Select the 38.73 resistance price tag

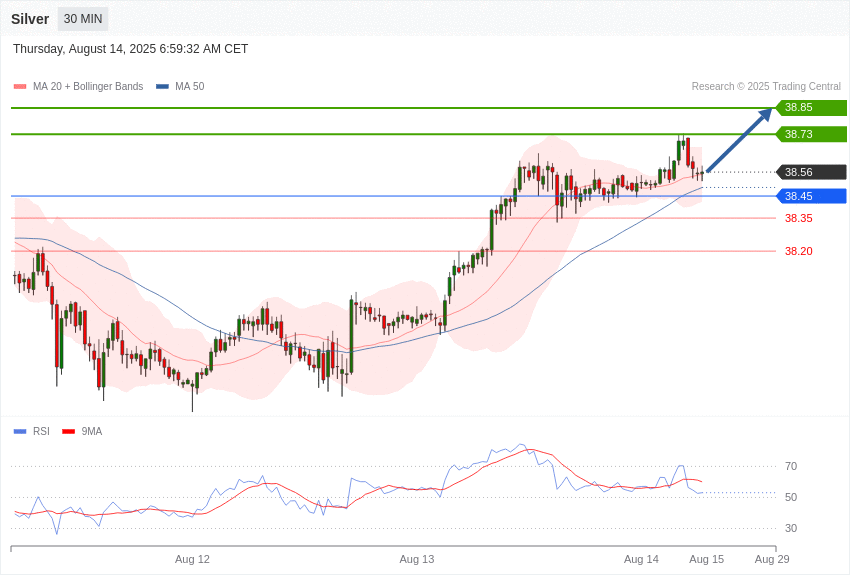point(810,134)
